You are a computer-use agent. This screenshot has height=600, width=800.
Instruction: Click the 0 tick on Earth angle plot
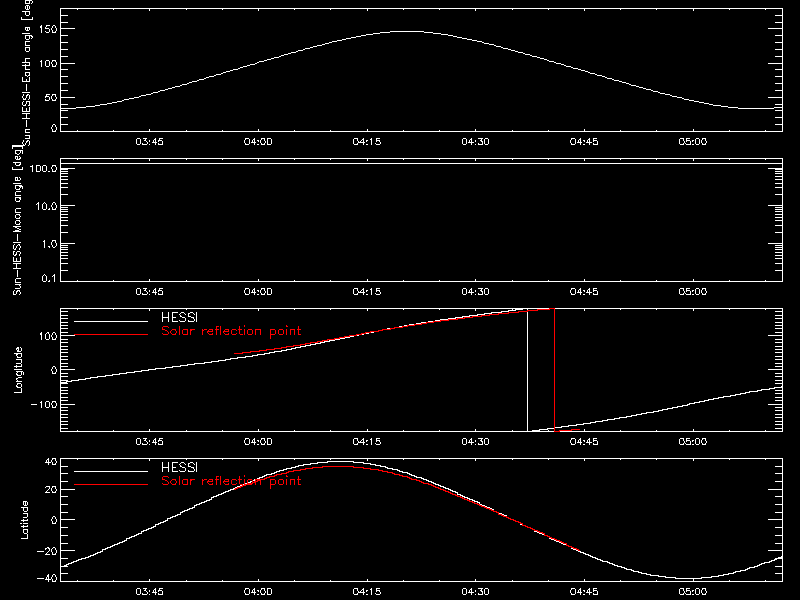[x=54, y=128]
